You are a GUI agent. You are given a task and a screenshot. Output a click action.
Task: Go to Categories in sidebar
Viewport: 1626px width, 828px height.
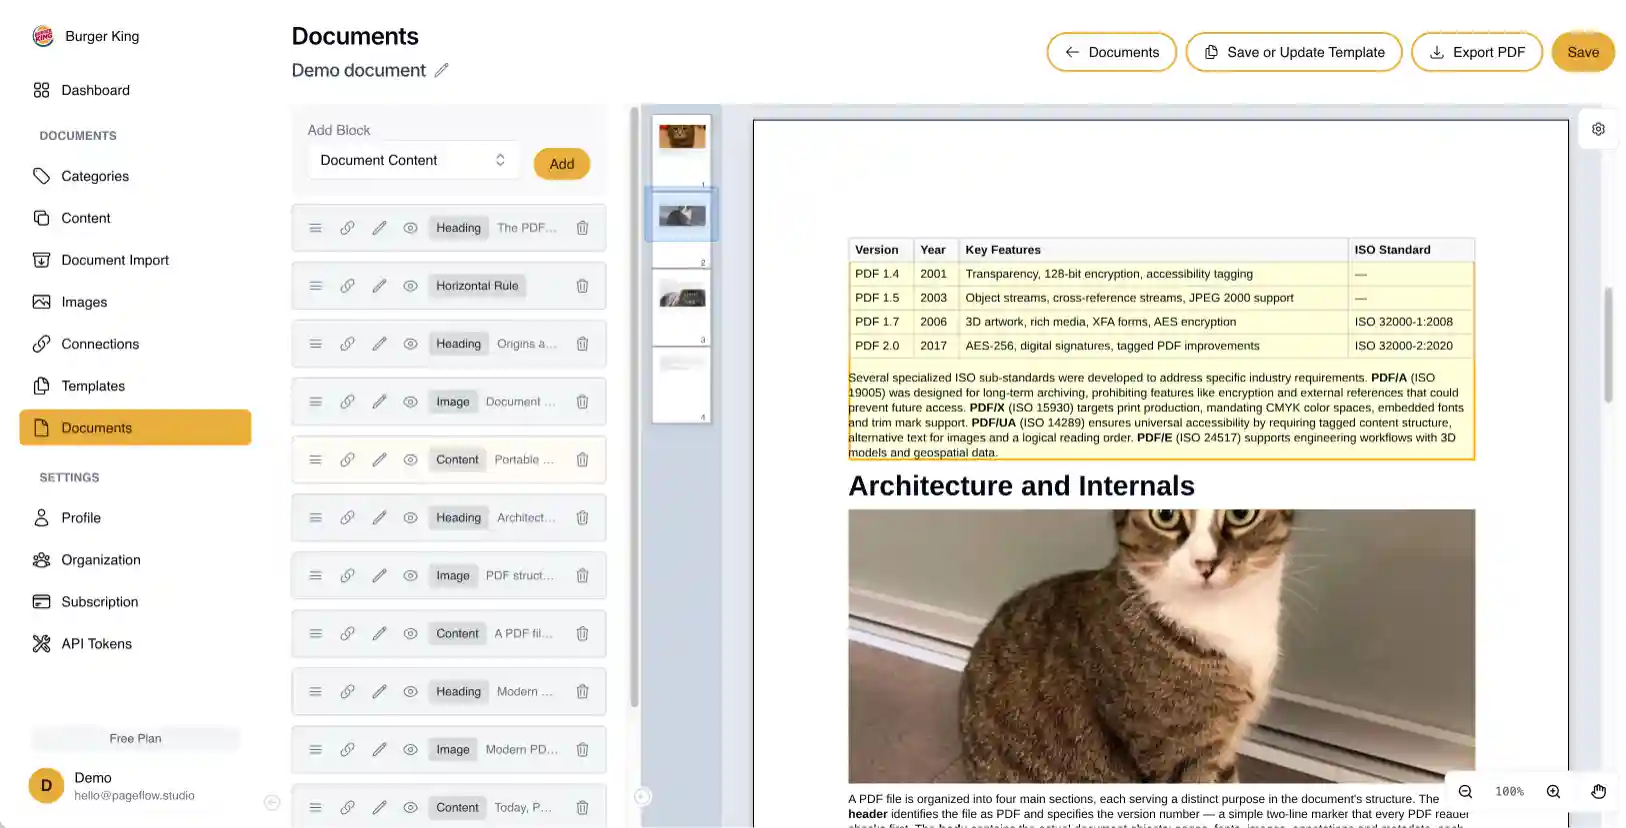(135, 176)
